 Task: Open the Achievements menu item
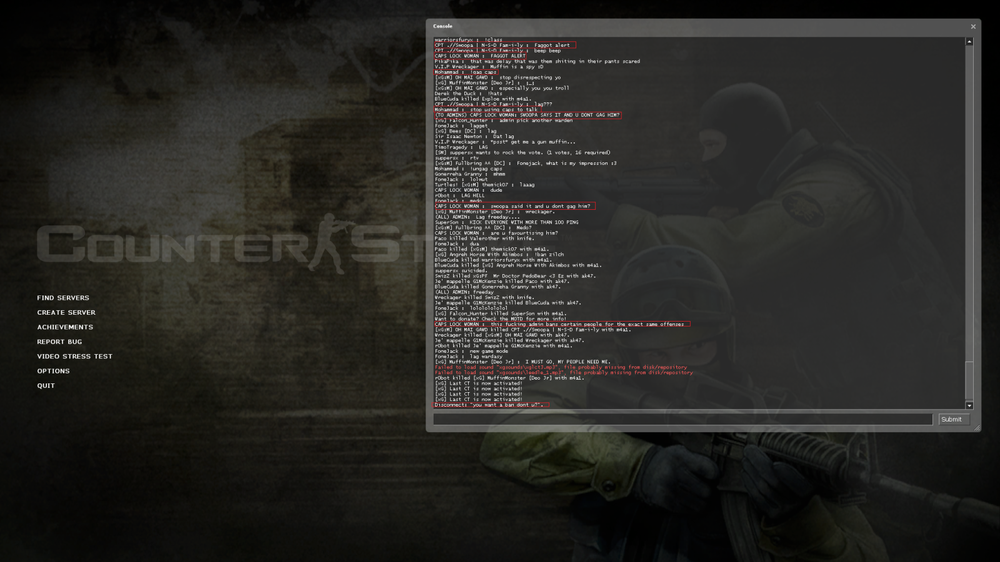coord(65,327)
